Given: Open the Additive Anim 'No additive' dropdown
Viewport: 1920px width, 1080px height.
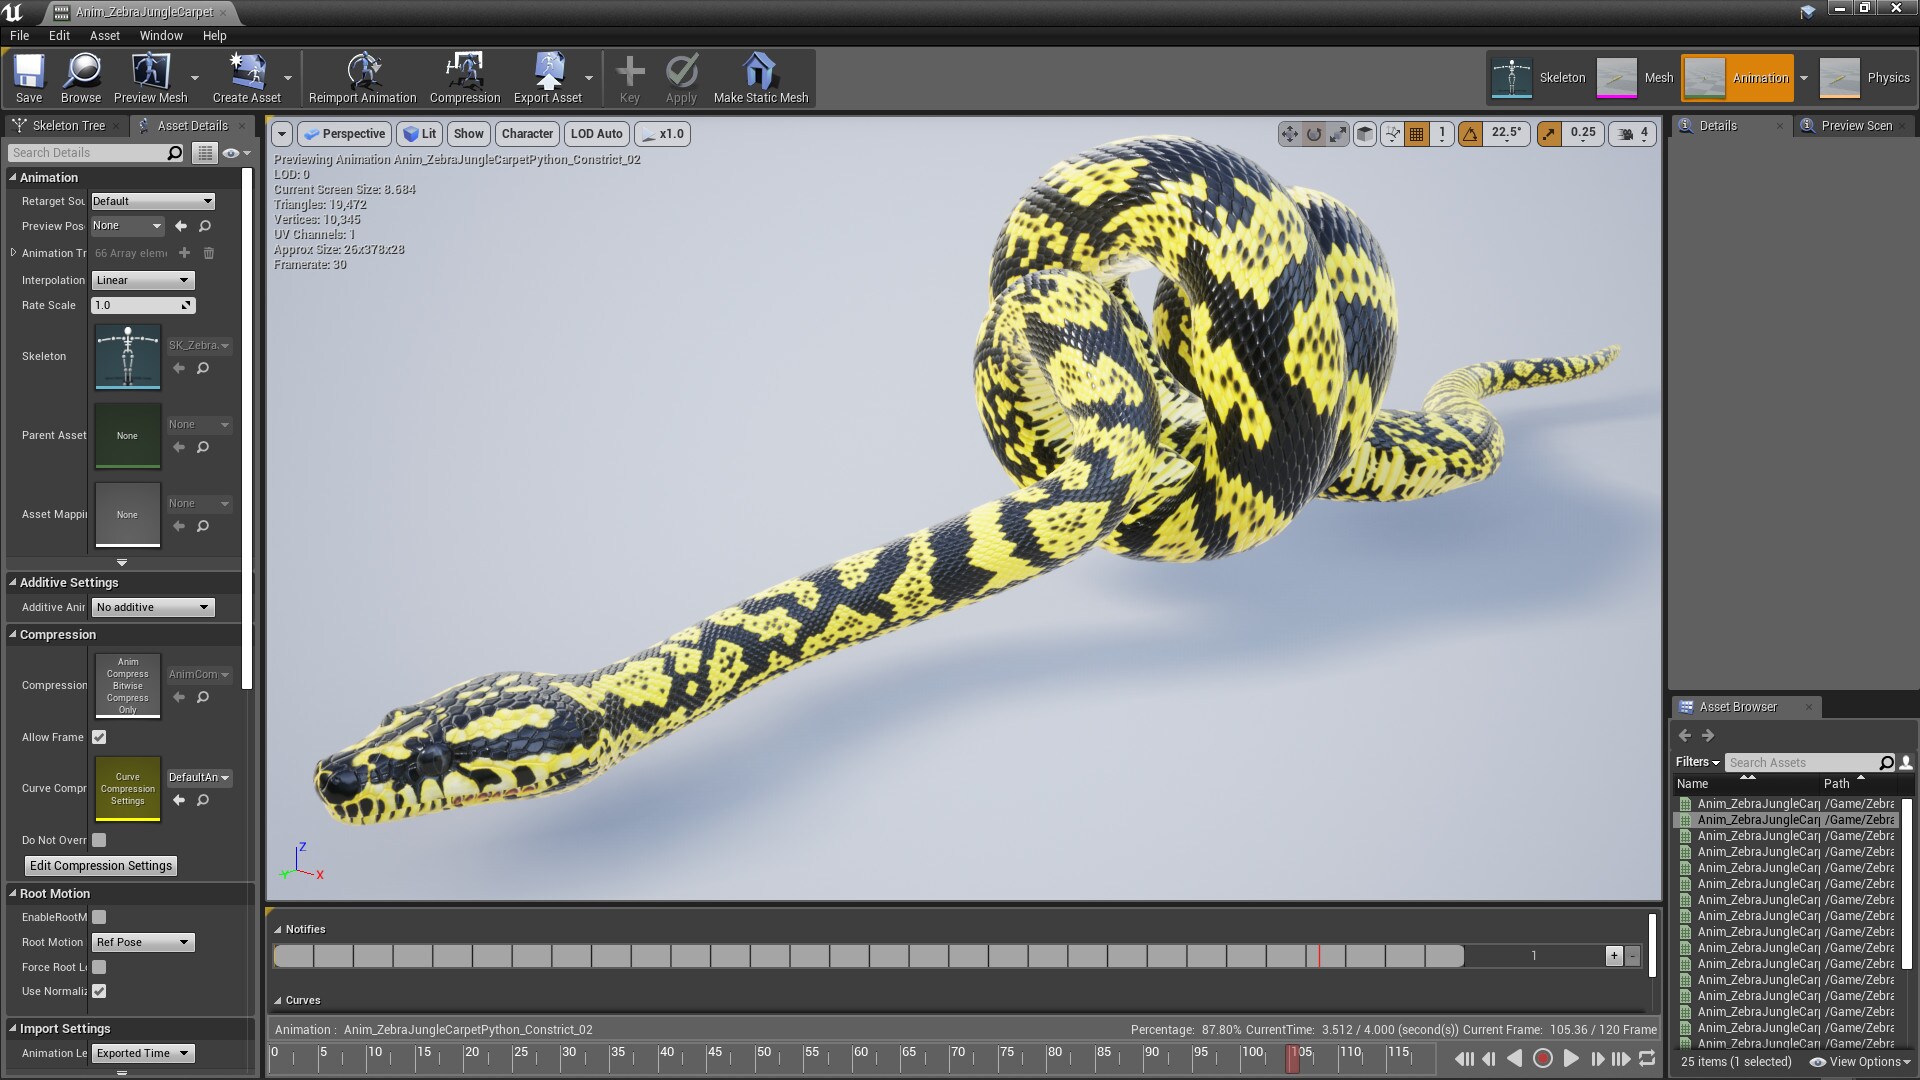Looking at the screenshot, I should click(152, 607).
